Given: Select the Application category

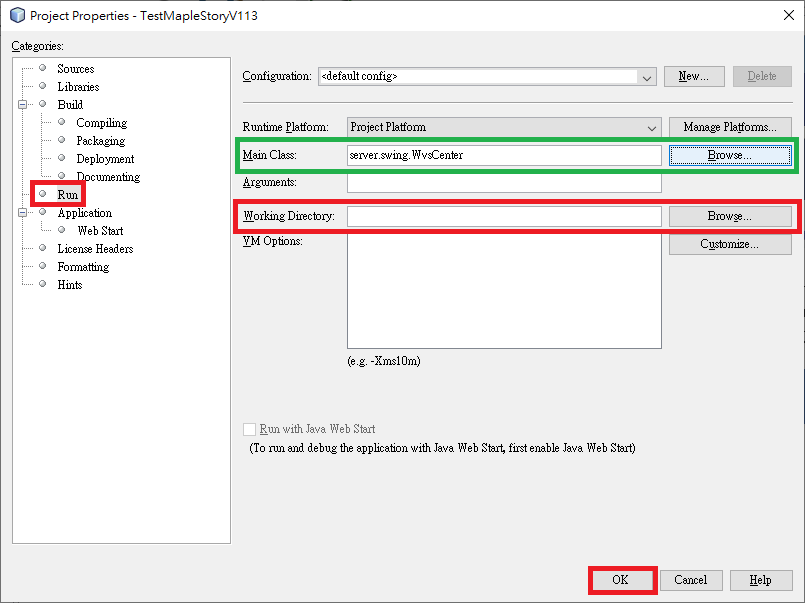Looking at the screenshot, I should click(x=84, y=212).
